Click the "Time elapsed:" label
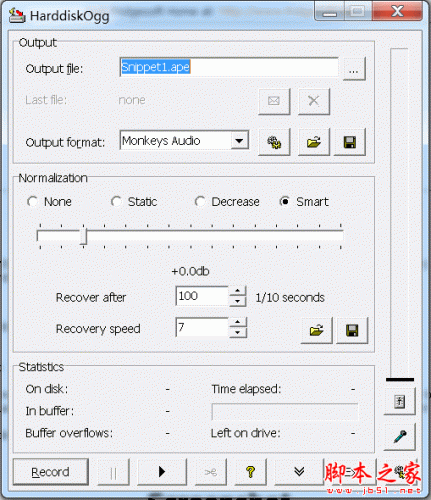The image size is (431, 500). 246,389
